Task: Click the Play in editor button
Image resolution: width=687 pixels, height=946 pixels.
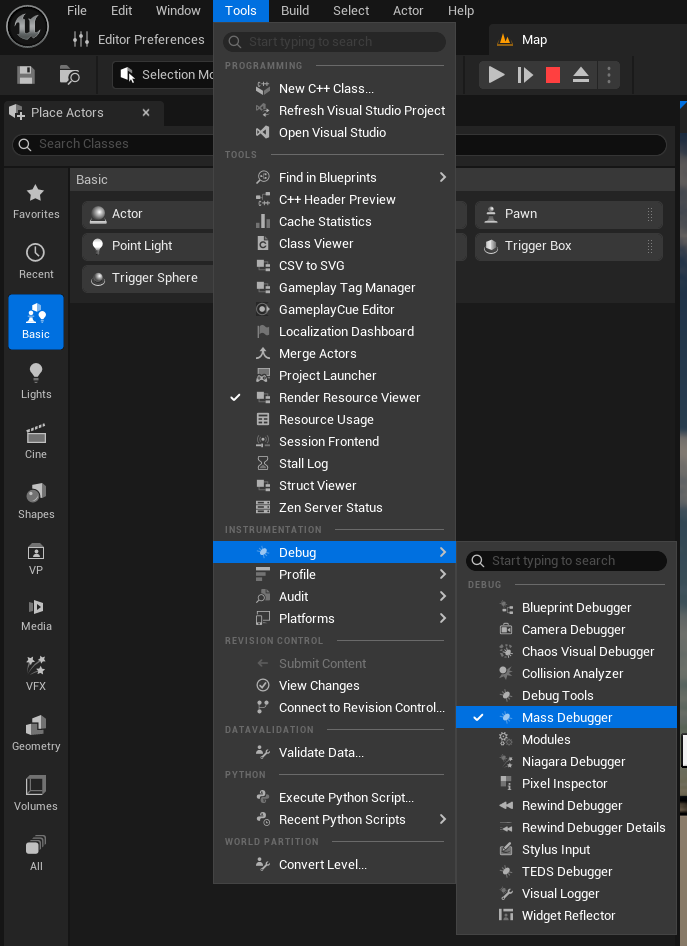Action: (496, 75)
